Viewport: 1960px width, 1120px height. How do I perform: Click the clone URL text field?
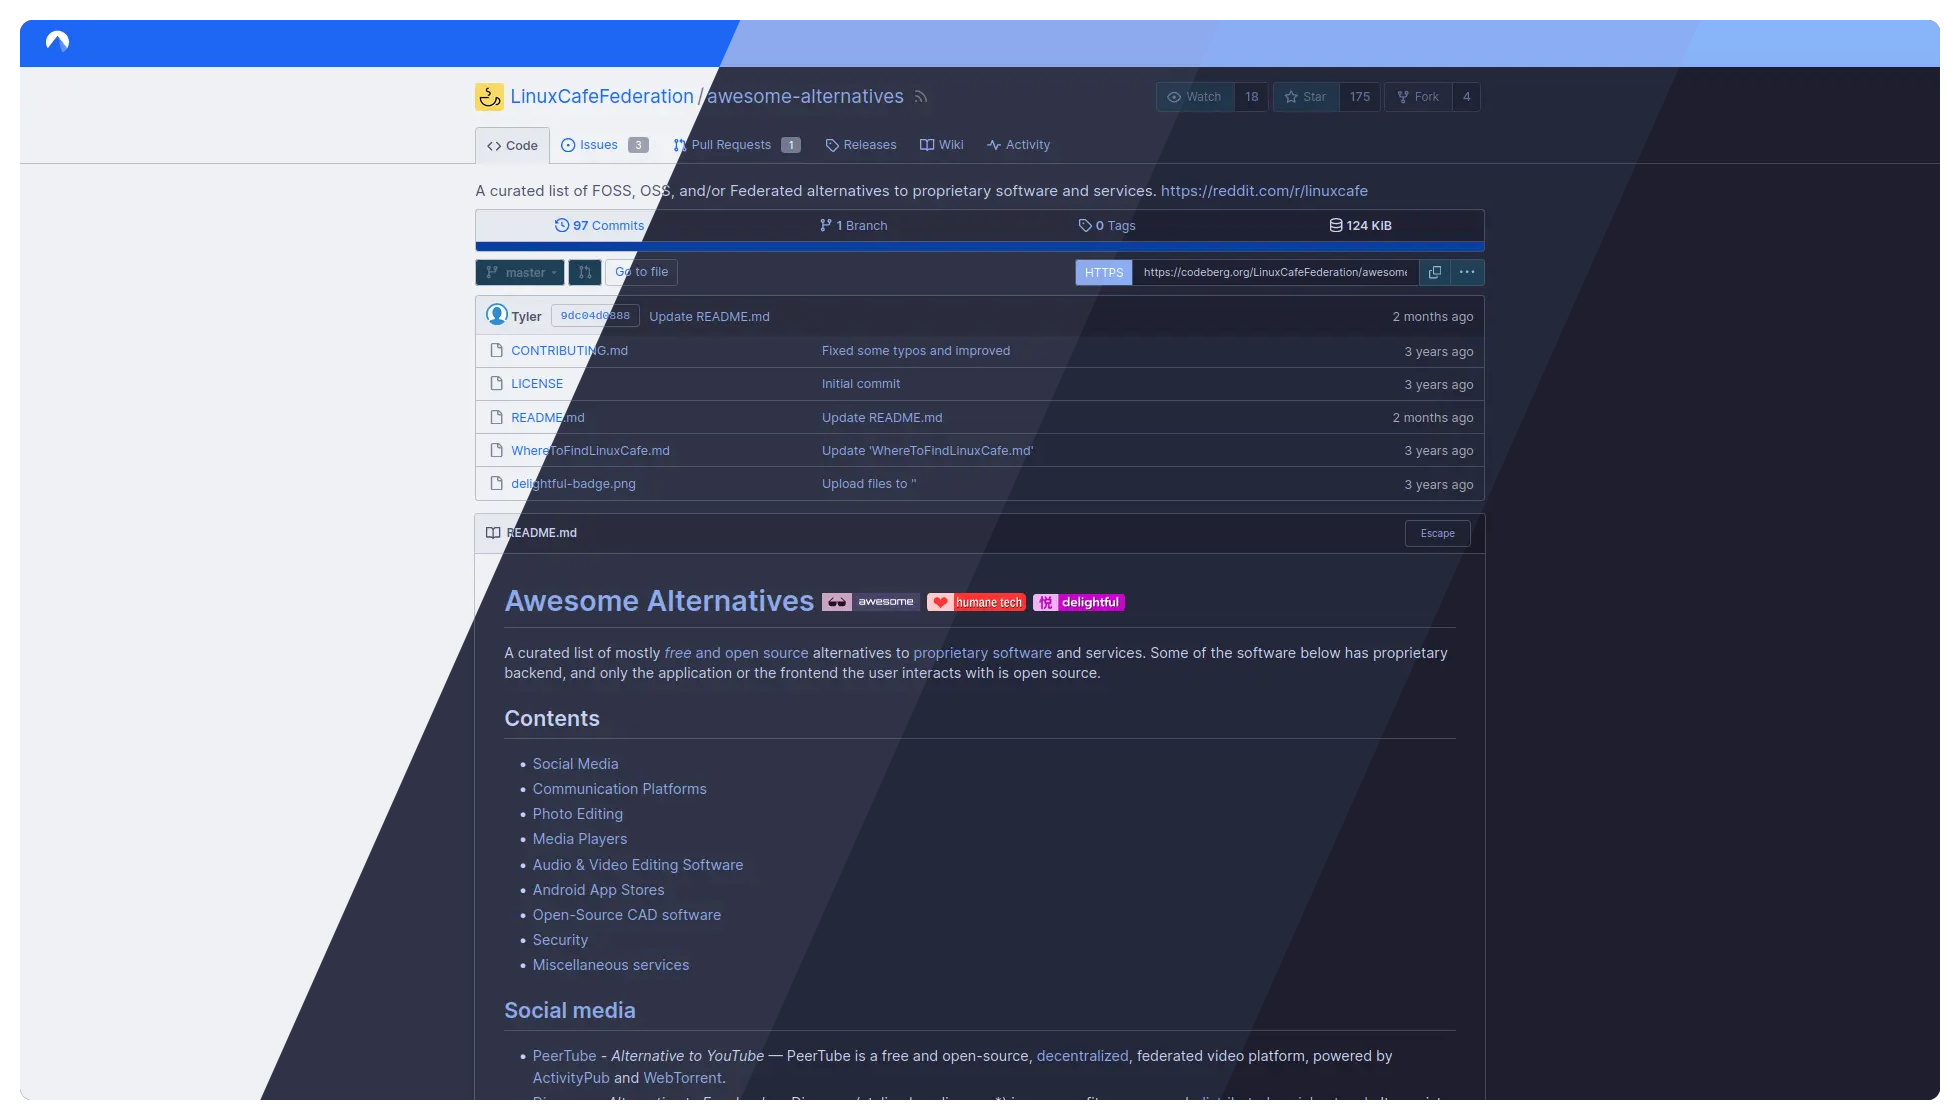[1275, 272]
